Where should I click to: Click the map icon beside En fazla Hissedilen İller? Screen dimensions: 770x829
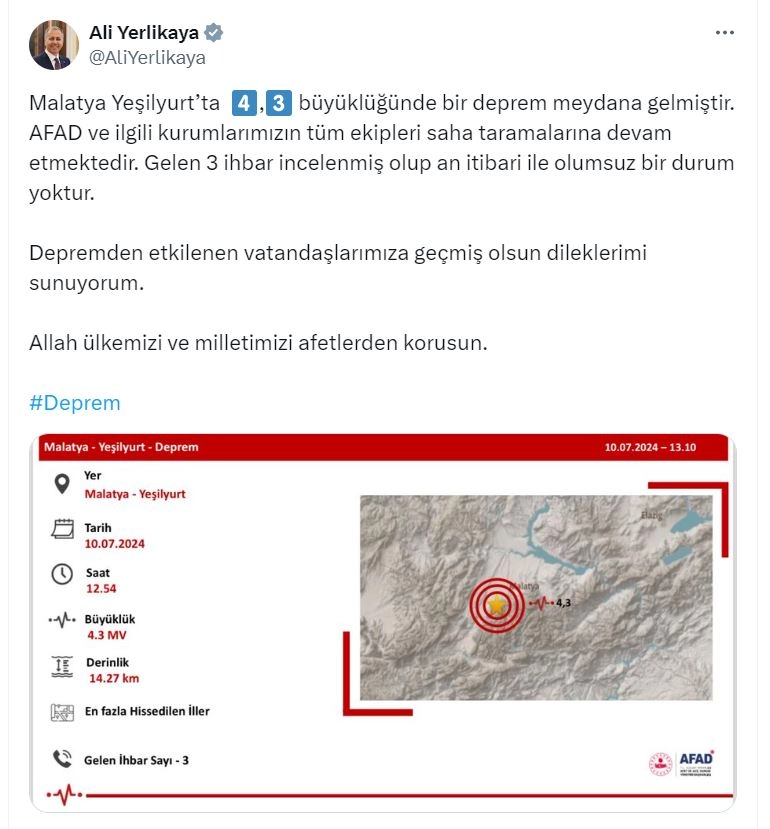tap(62, 713)
